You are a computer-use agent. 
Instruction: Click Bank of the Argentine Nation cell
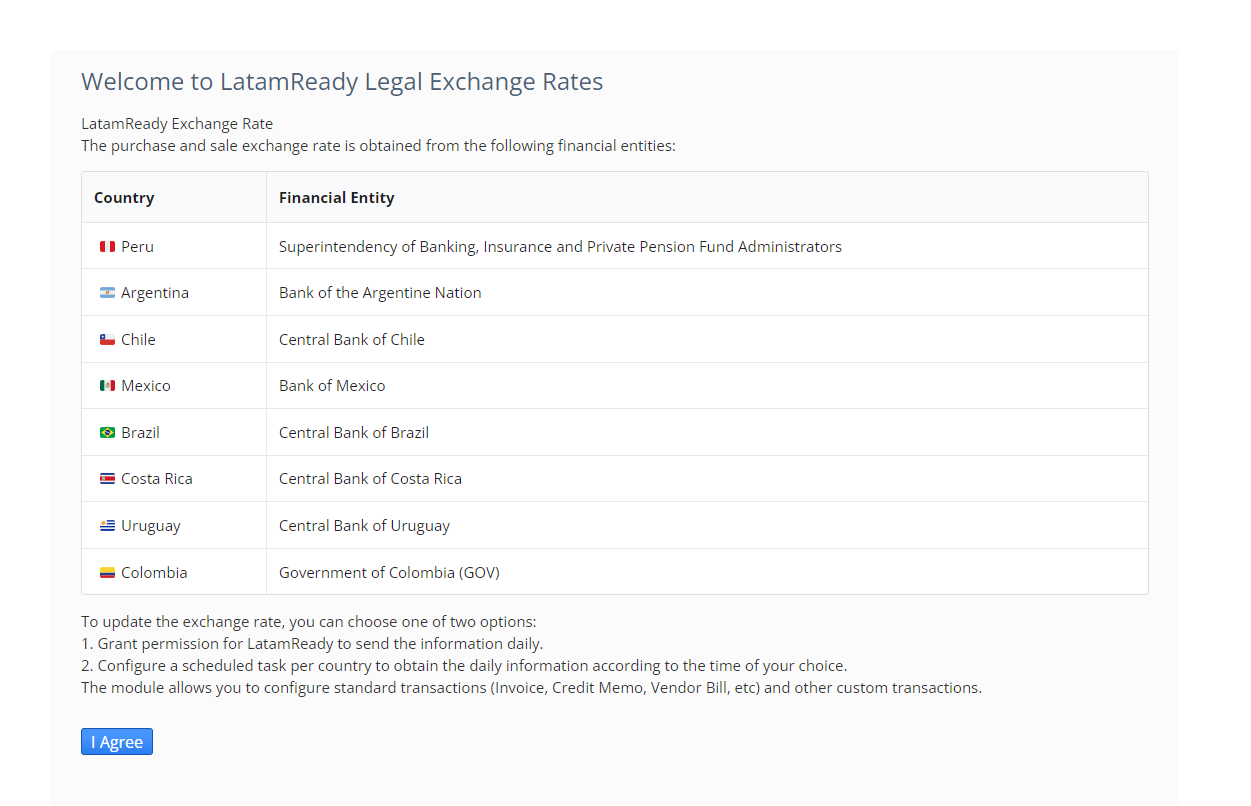click(707, 293)
